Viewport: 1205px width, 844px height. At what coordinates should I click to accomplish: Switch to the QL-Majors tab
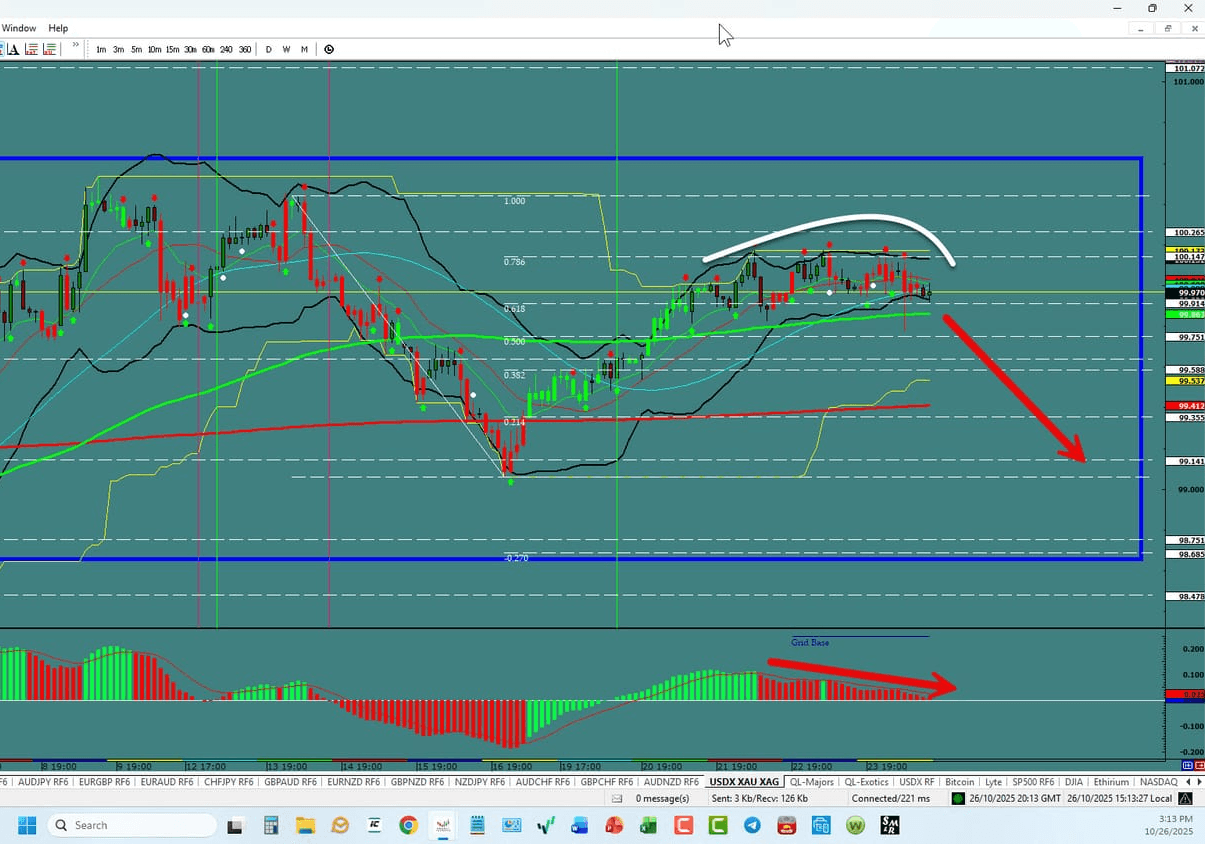[x=812, y=782]
